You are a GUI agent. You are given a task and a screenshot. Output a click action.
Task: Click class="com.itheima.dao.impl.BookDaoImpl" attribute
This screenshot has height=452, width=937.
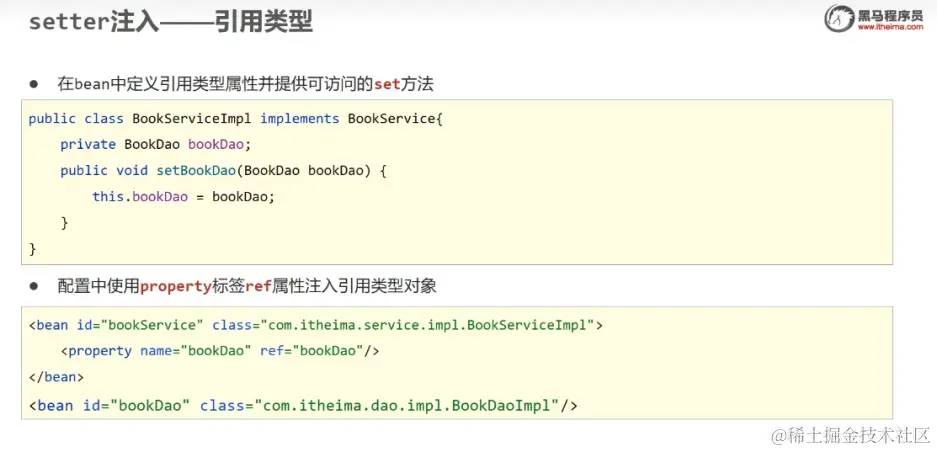(x=380, y=405)
